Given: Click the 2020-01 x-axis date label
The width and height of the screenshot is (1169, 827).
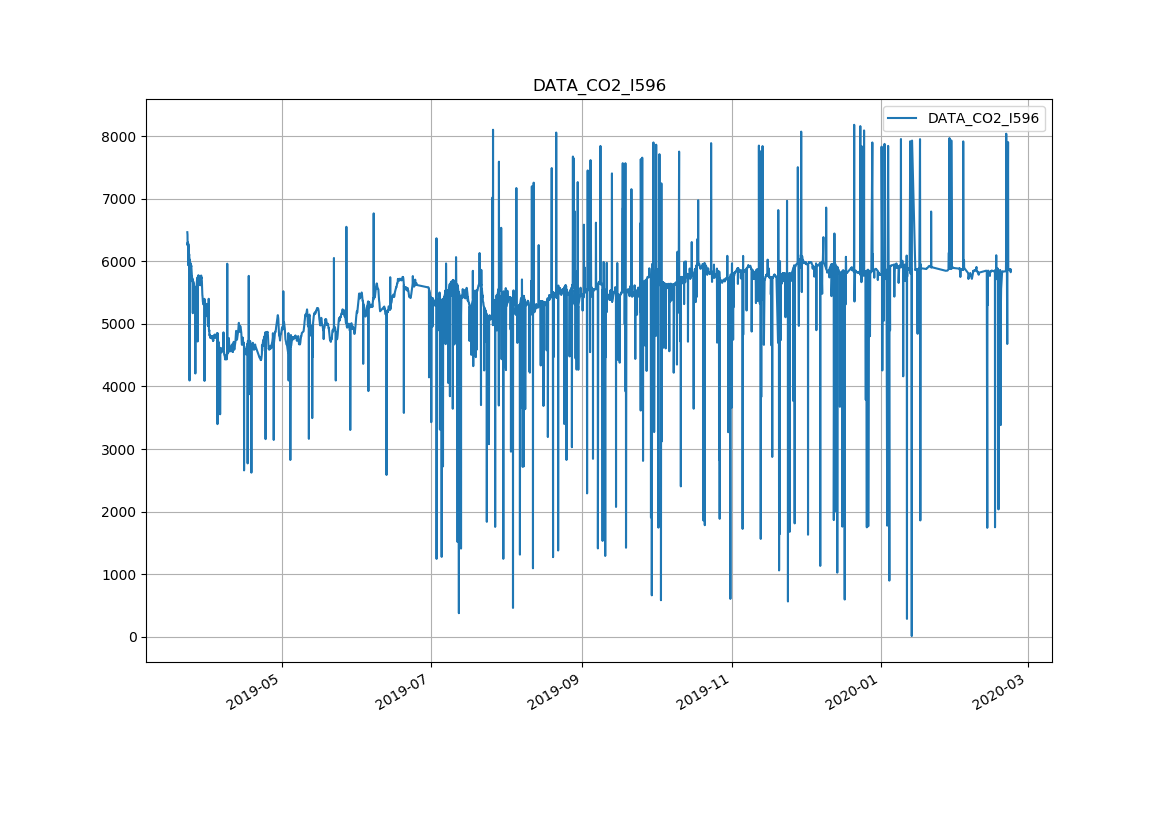Looking at the screenshot, I should (x=854, y=691).
